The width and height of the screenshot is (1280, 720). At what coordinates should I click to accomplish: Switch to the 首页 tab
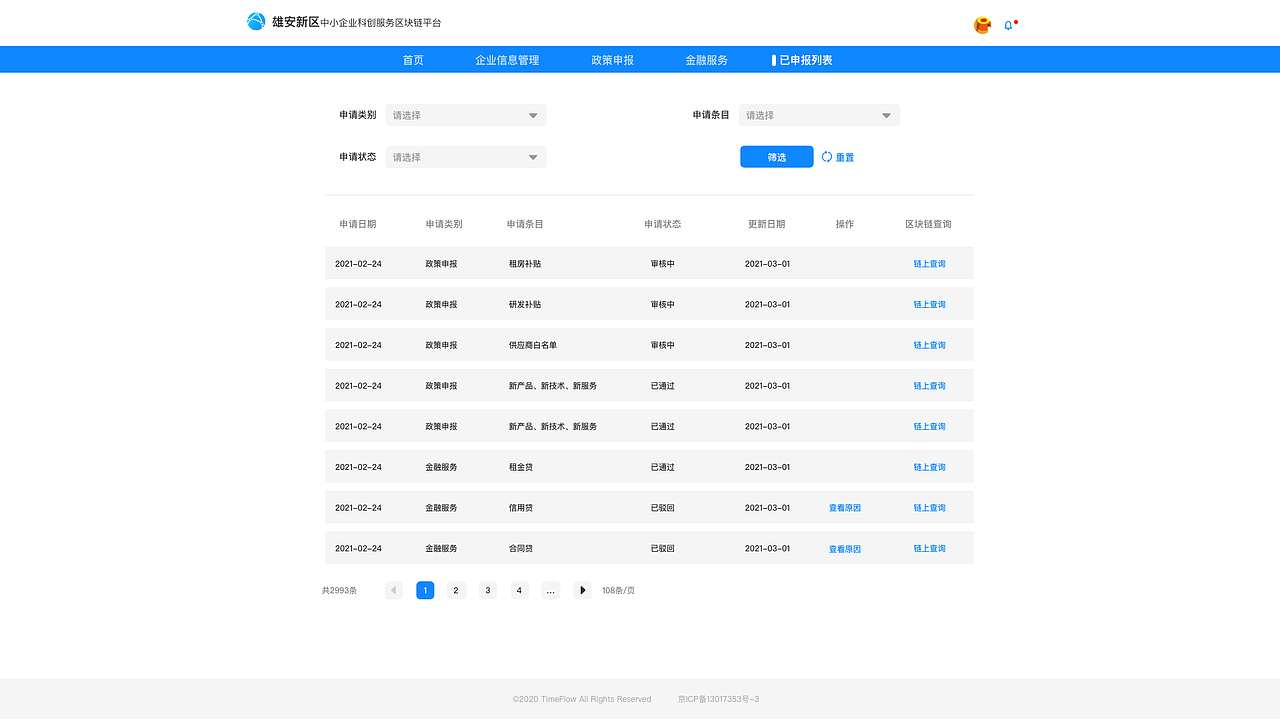click(413, 59)
